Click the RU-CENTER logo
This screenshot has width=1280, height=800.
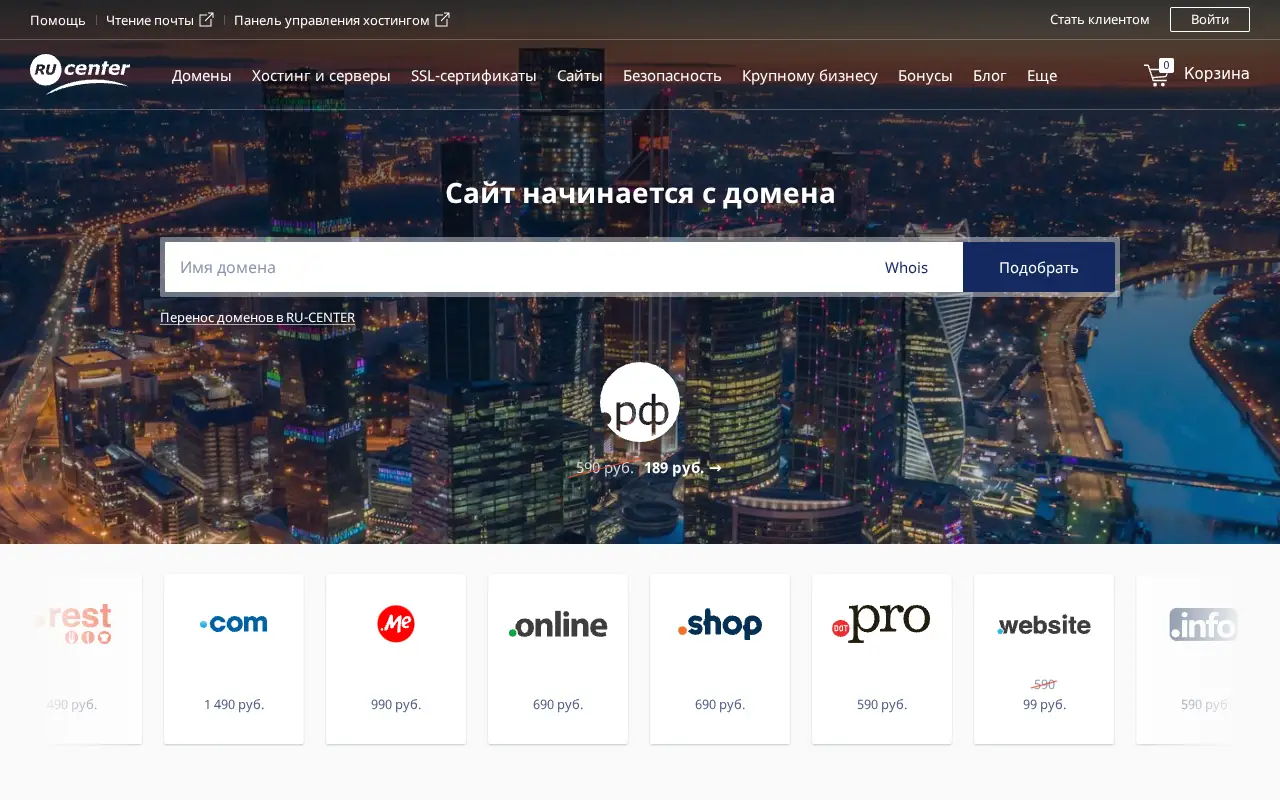click(x=80, y=74)
